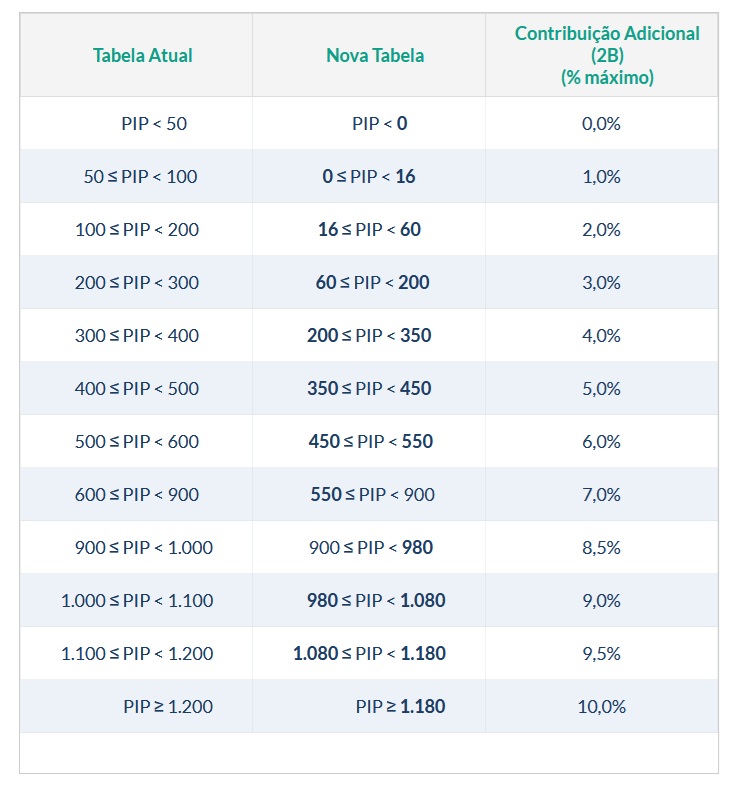This screenshot has height=794, width=732.
Task: Click the 0,0% percentage cell
Action: (601, 124)
